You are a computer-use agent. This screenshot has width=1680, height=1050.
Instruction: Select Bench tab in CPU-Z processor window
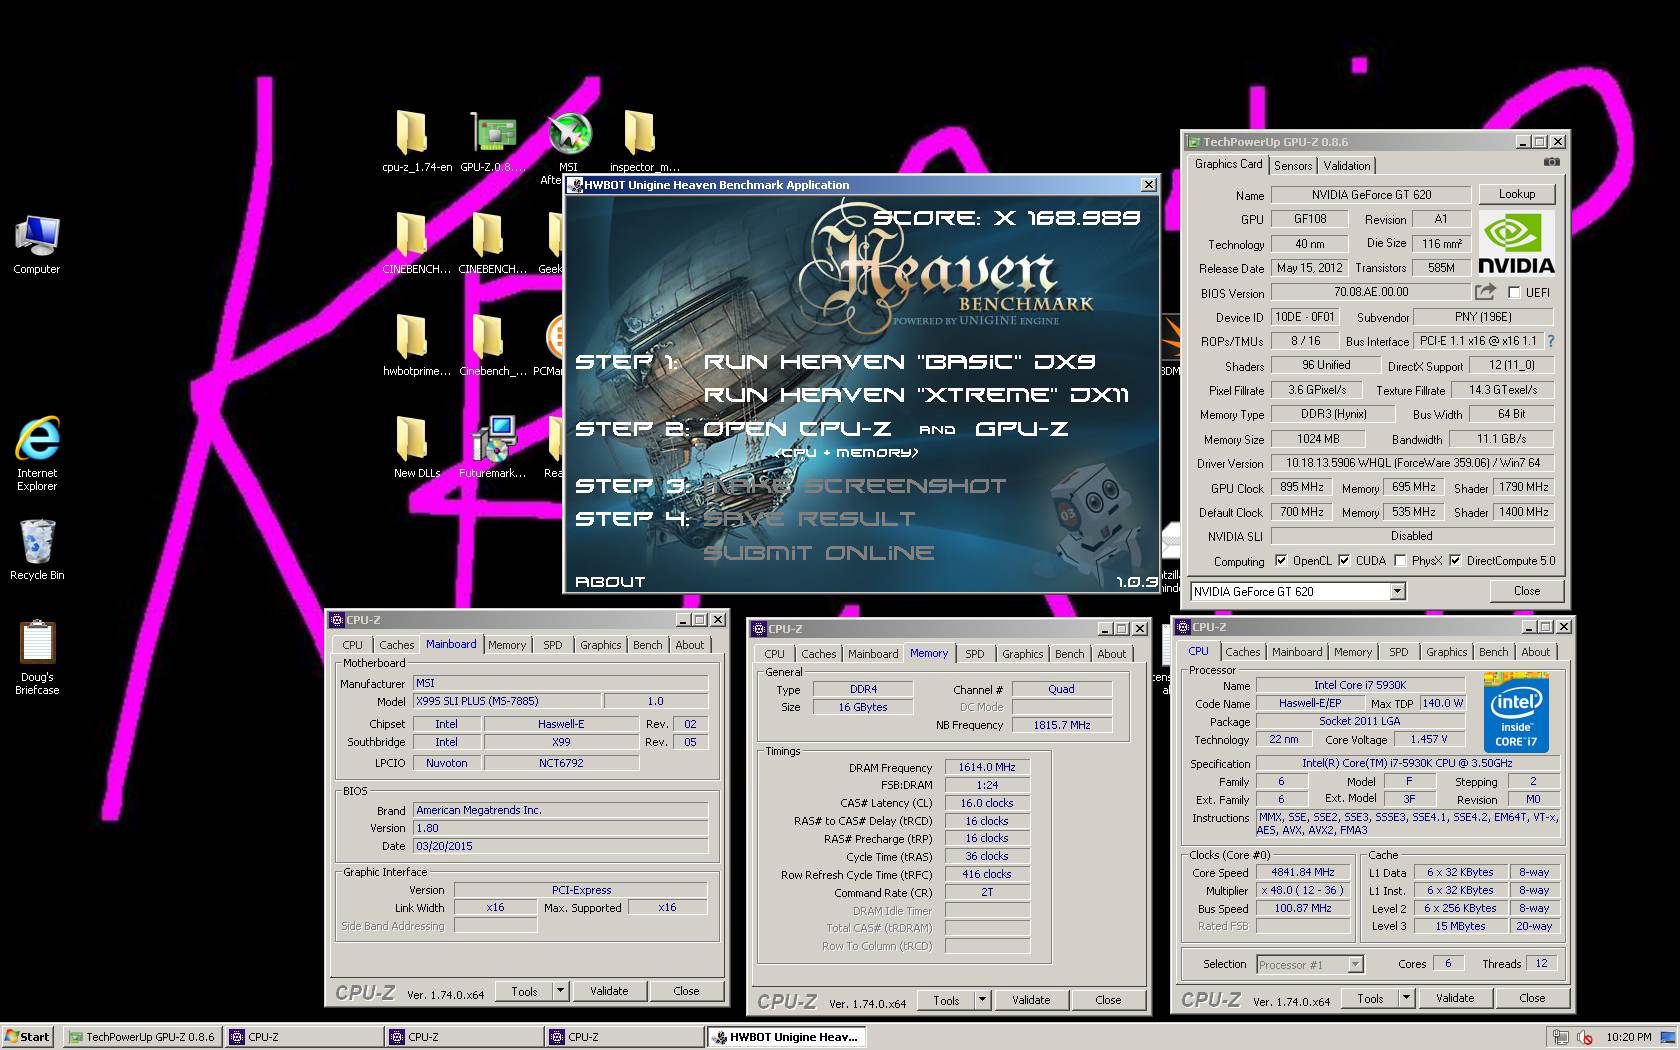[x=1494, y=652]
